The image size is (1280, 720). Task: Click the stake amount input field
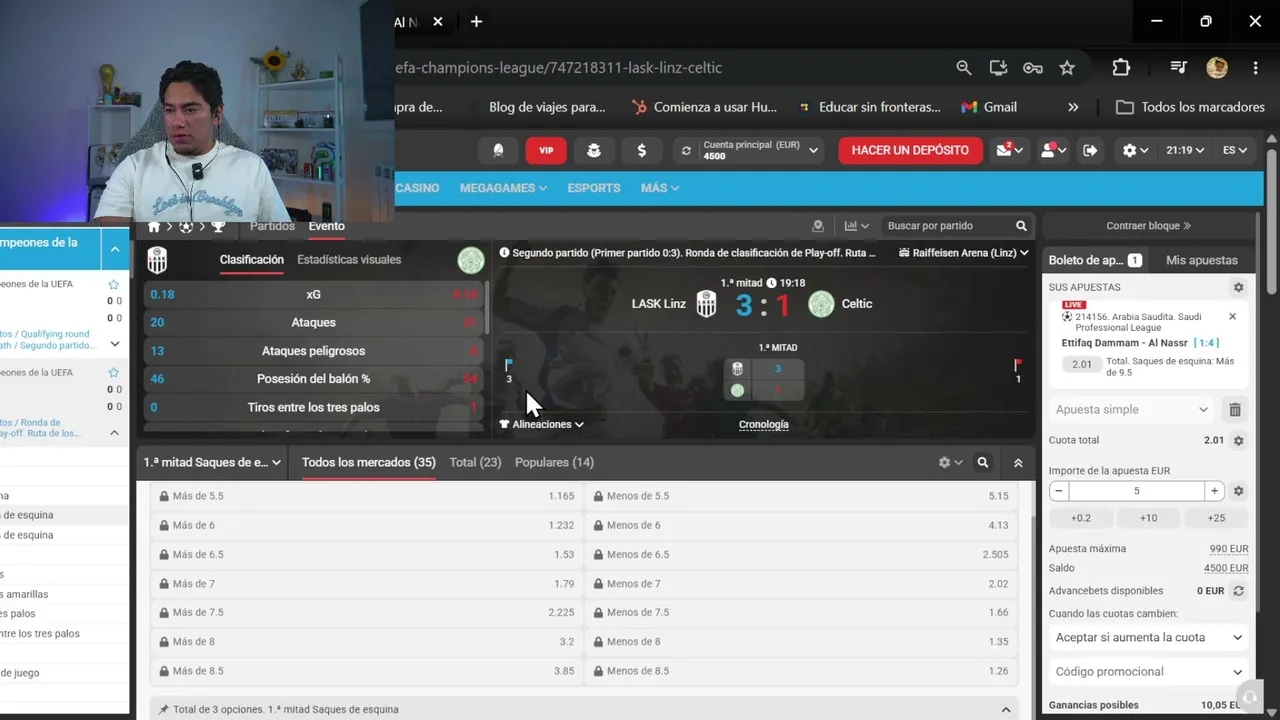click(x=1136, y=491)
